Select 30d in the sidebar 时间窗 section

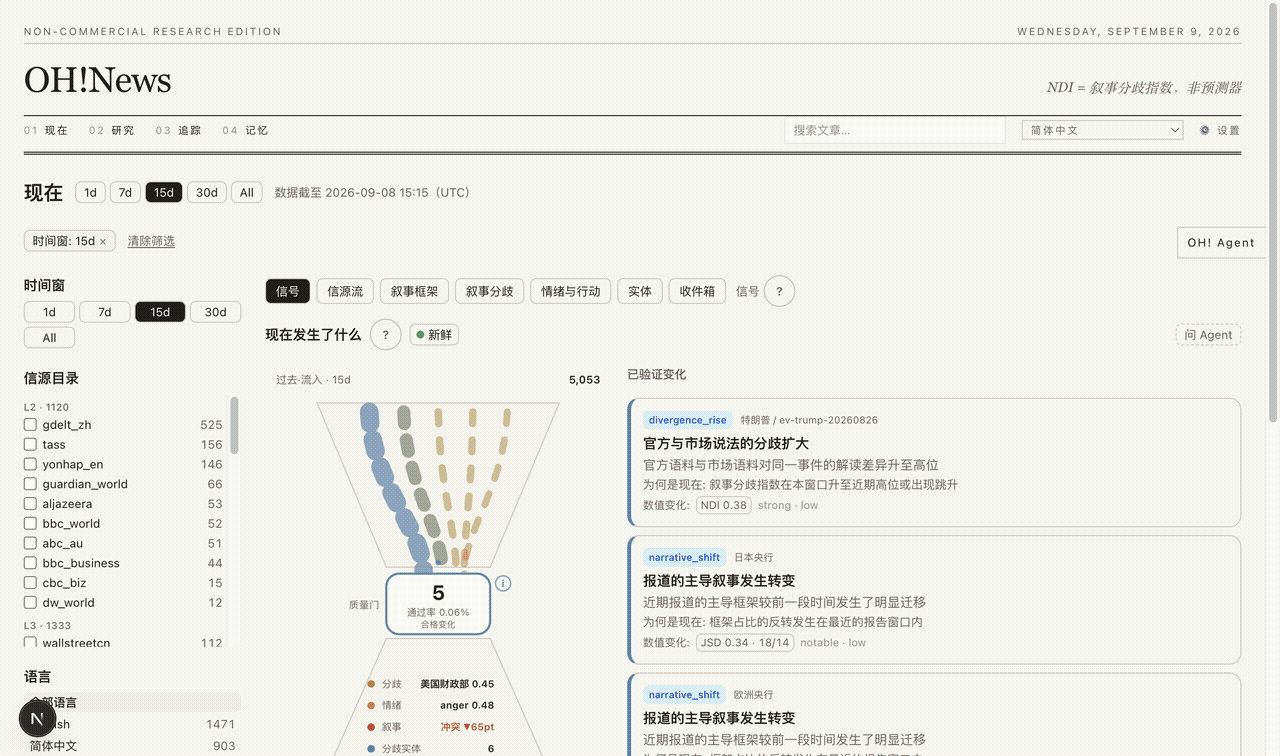click(216, 312)
